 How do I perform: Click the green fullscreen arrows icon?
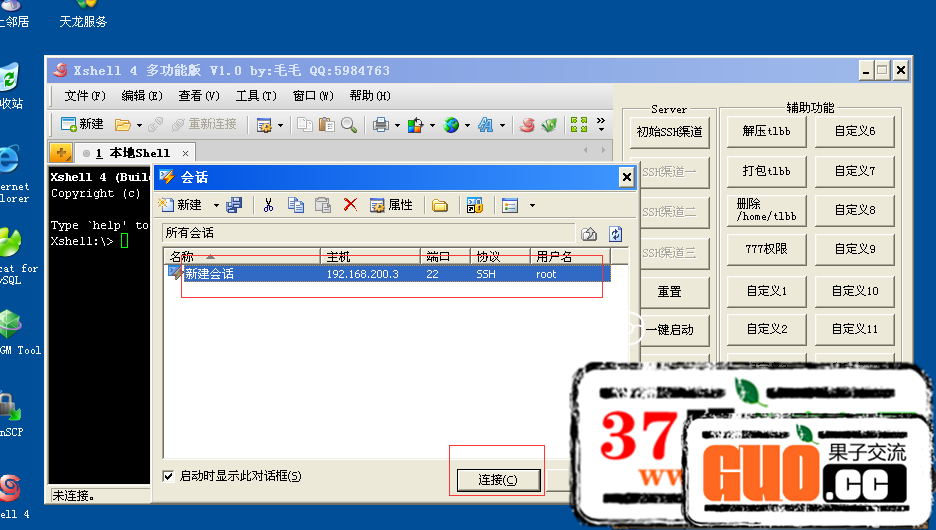tap(578, 125)
